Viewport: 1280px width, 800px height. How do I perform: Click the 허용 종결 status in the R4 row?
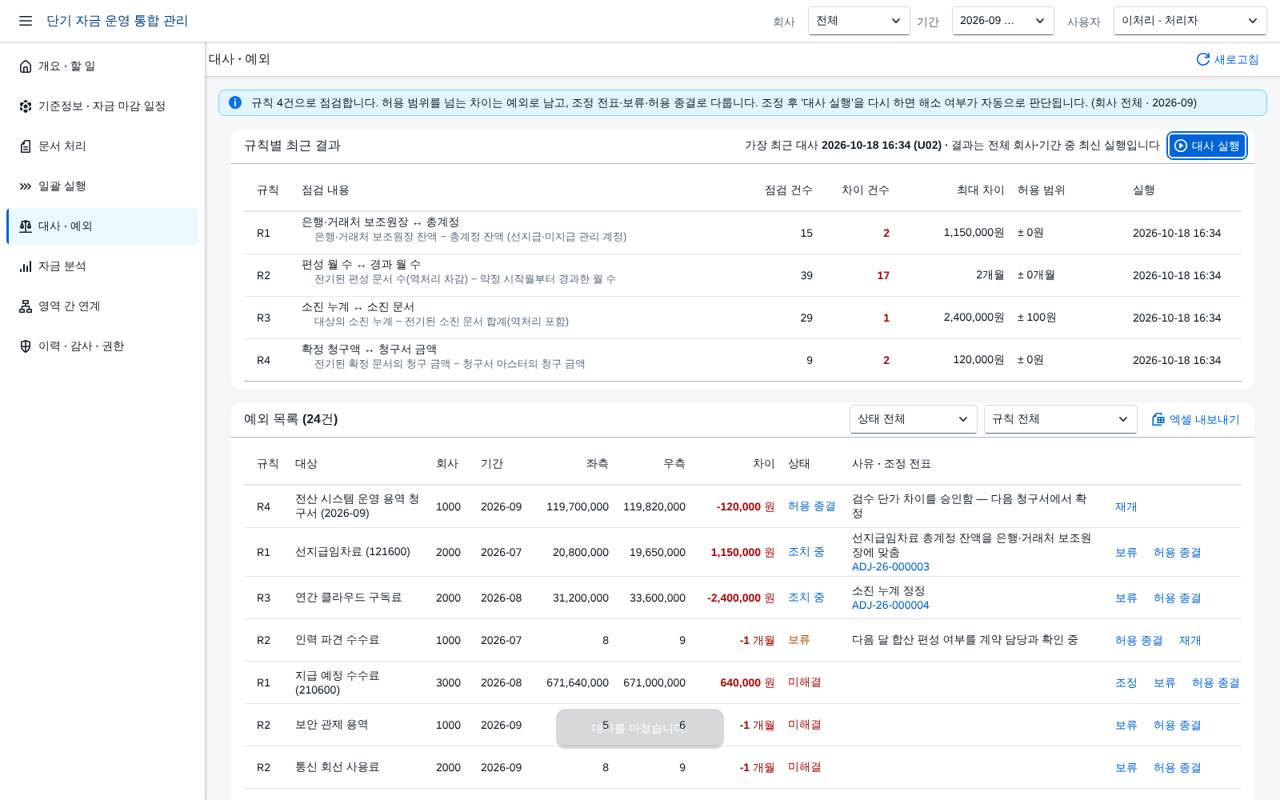(812, 506)
